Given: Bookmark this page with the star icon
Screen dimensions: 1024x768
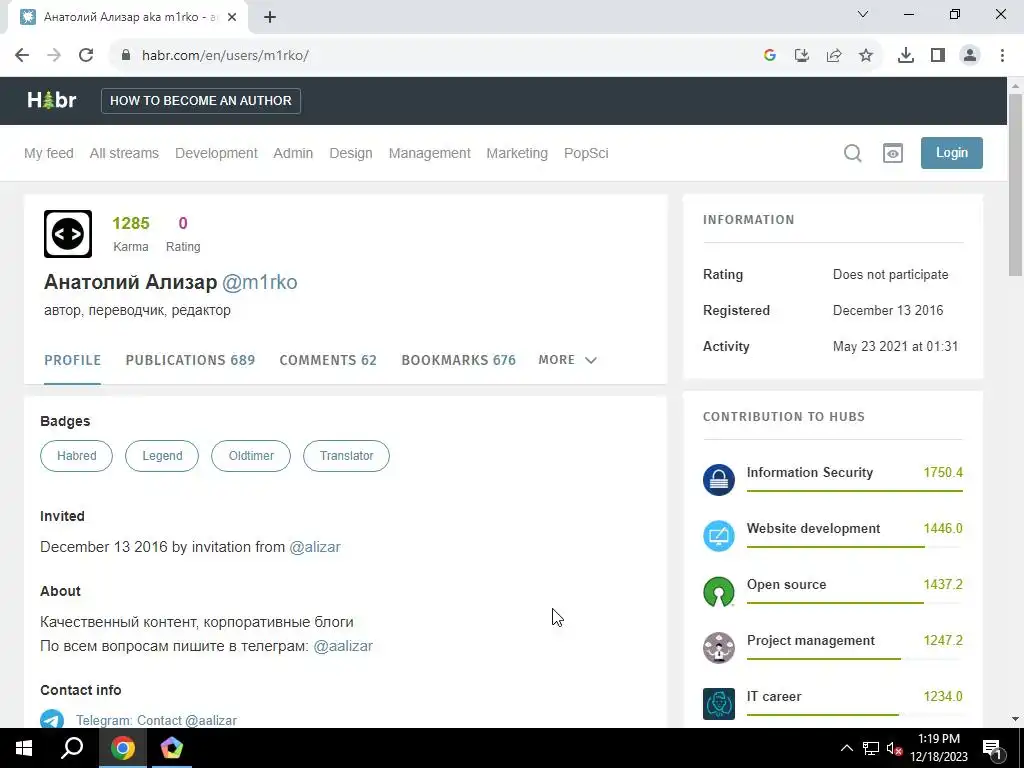Looking at the screenshot, I should tap(866, 56).
